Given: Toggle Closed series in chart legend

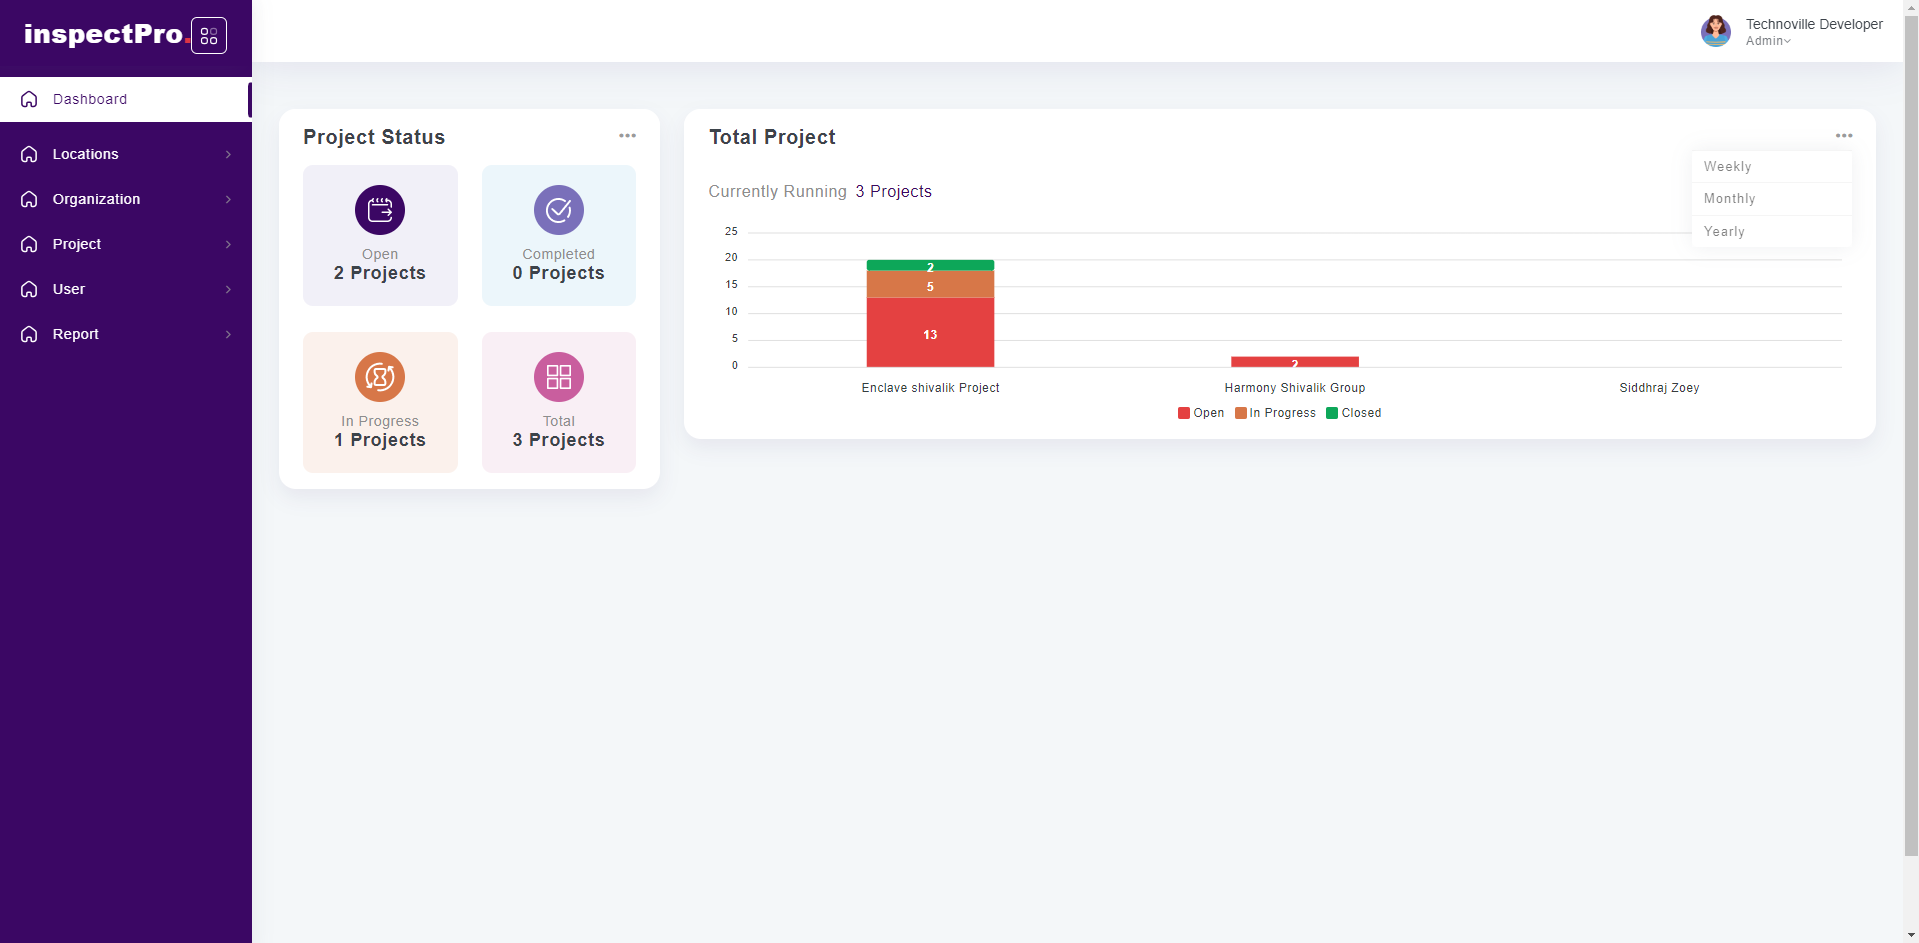Looking at the screenshot, I should point(1353,413).
